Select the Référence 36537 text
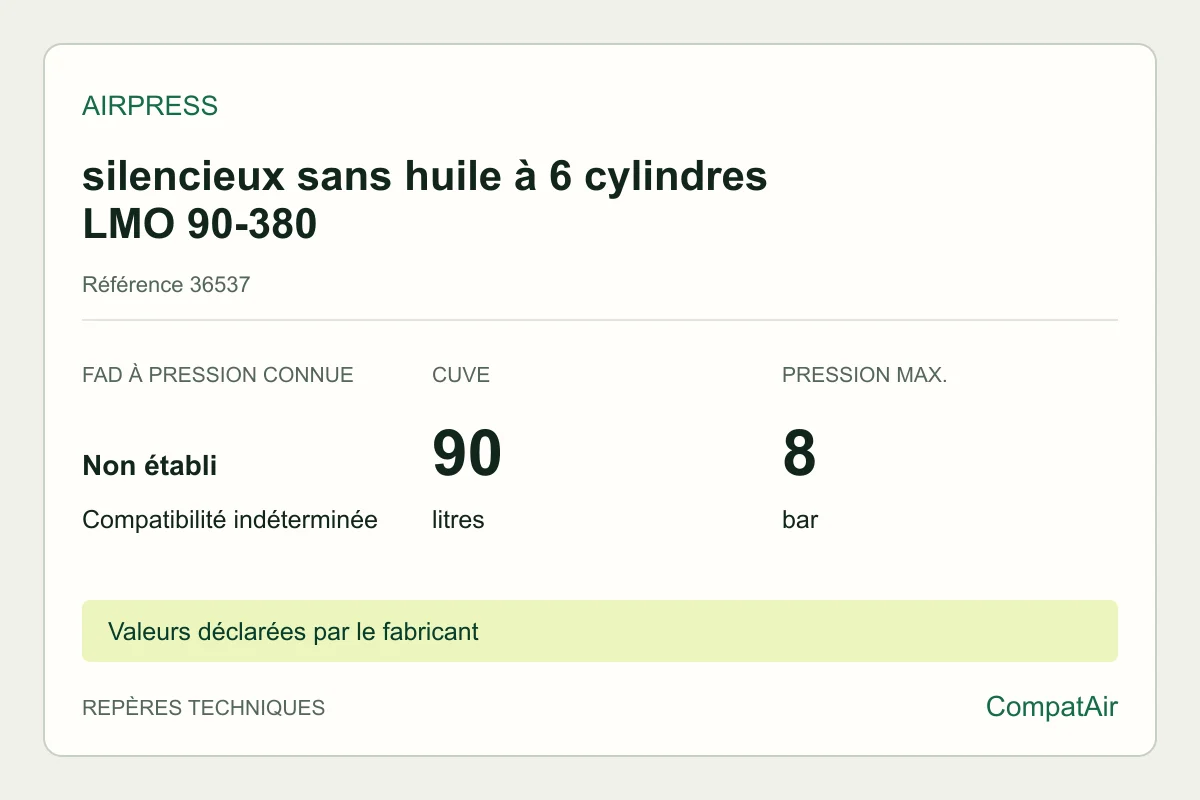Image resolution: width=1200 pixels, height=800 pixels. pos(166,285)
